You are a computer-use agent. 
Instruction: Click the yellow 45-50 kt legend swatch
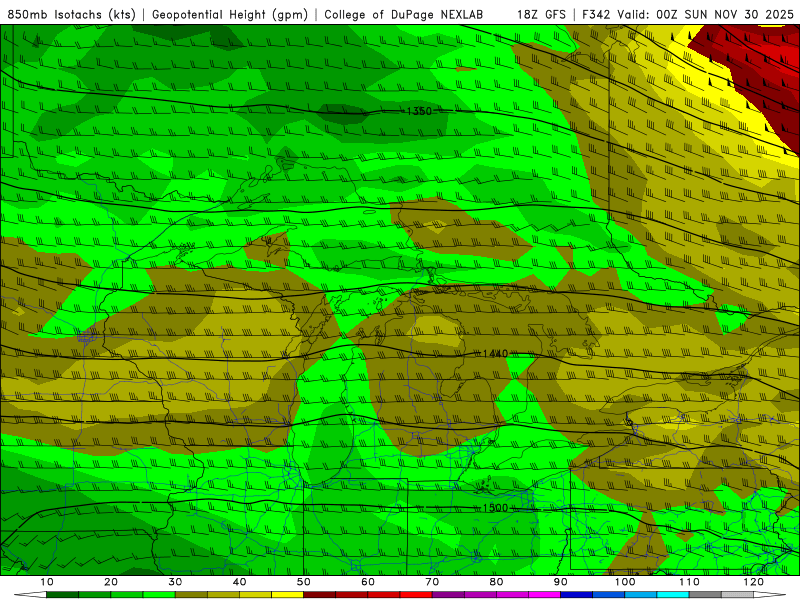[287, 595]
